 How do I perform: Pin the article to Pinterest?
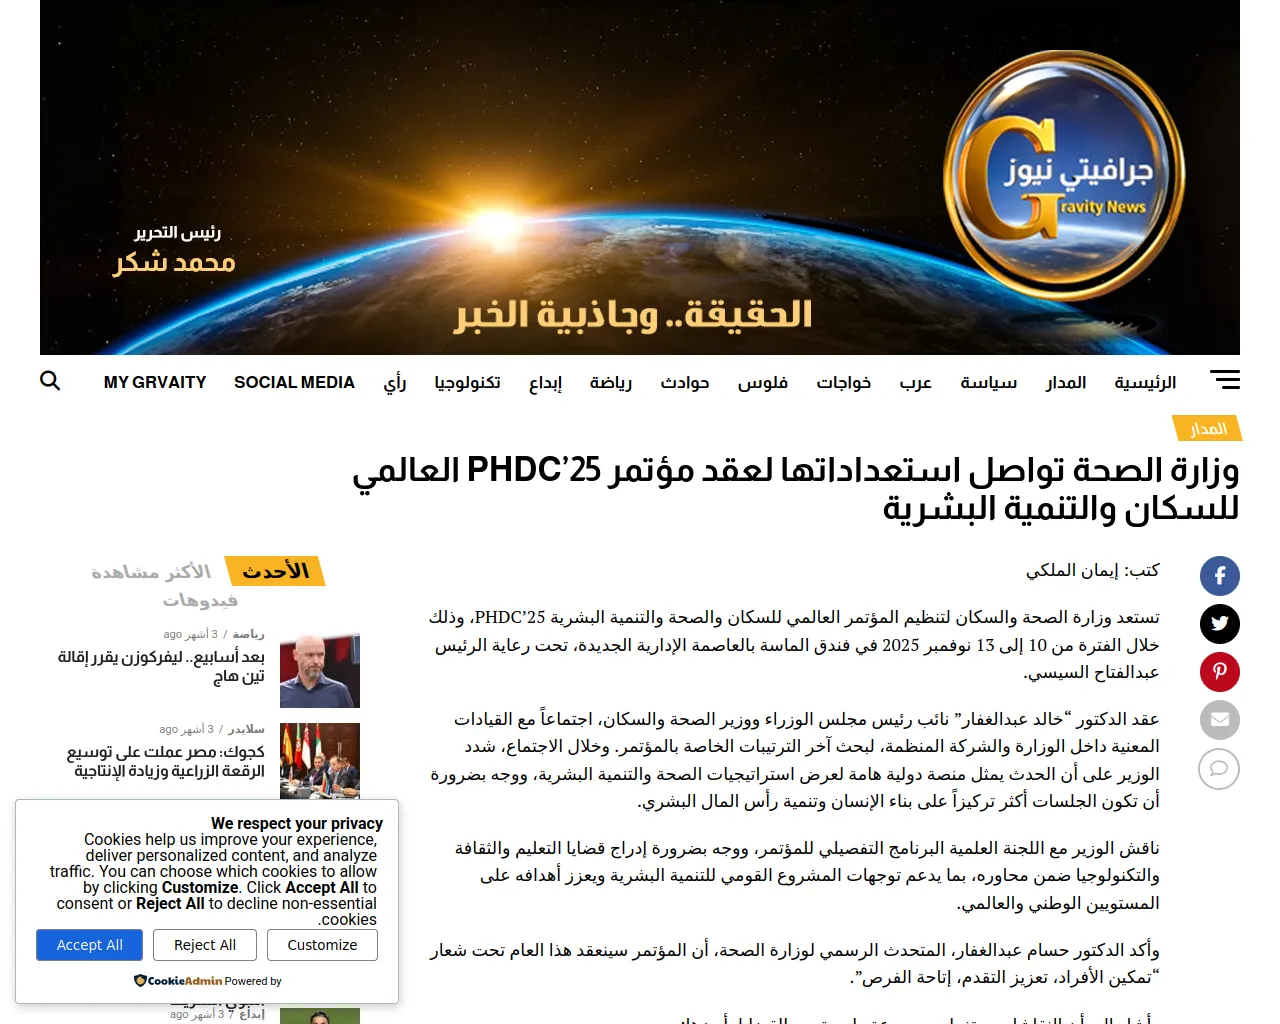[x=1220, y=672]
